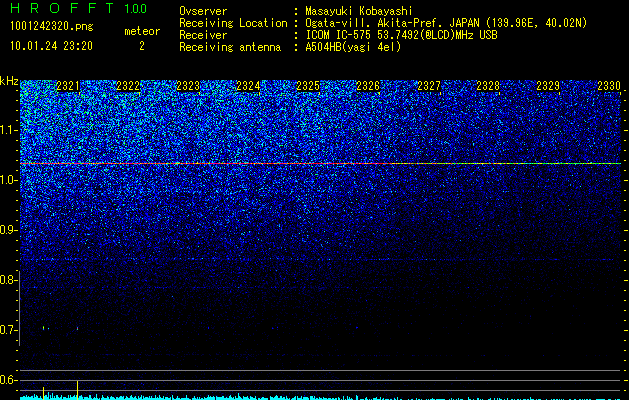Select the observer name Masayuki Kobayashi

pos(359,11)
